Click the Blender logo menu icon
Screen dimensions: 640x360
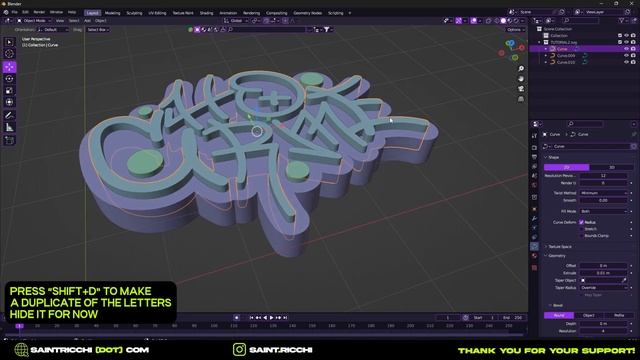6,12
